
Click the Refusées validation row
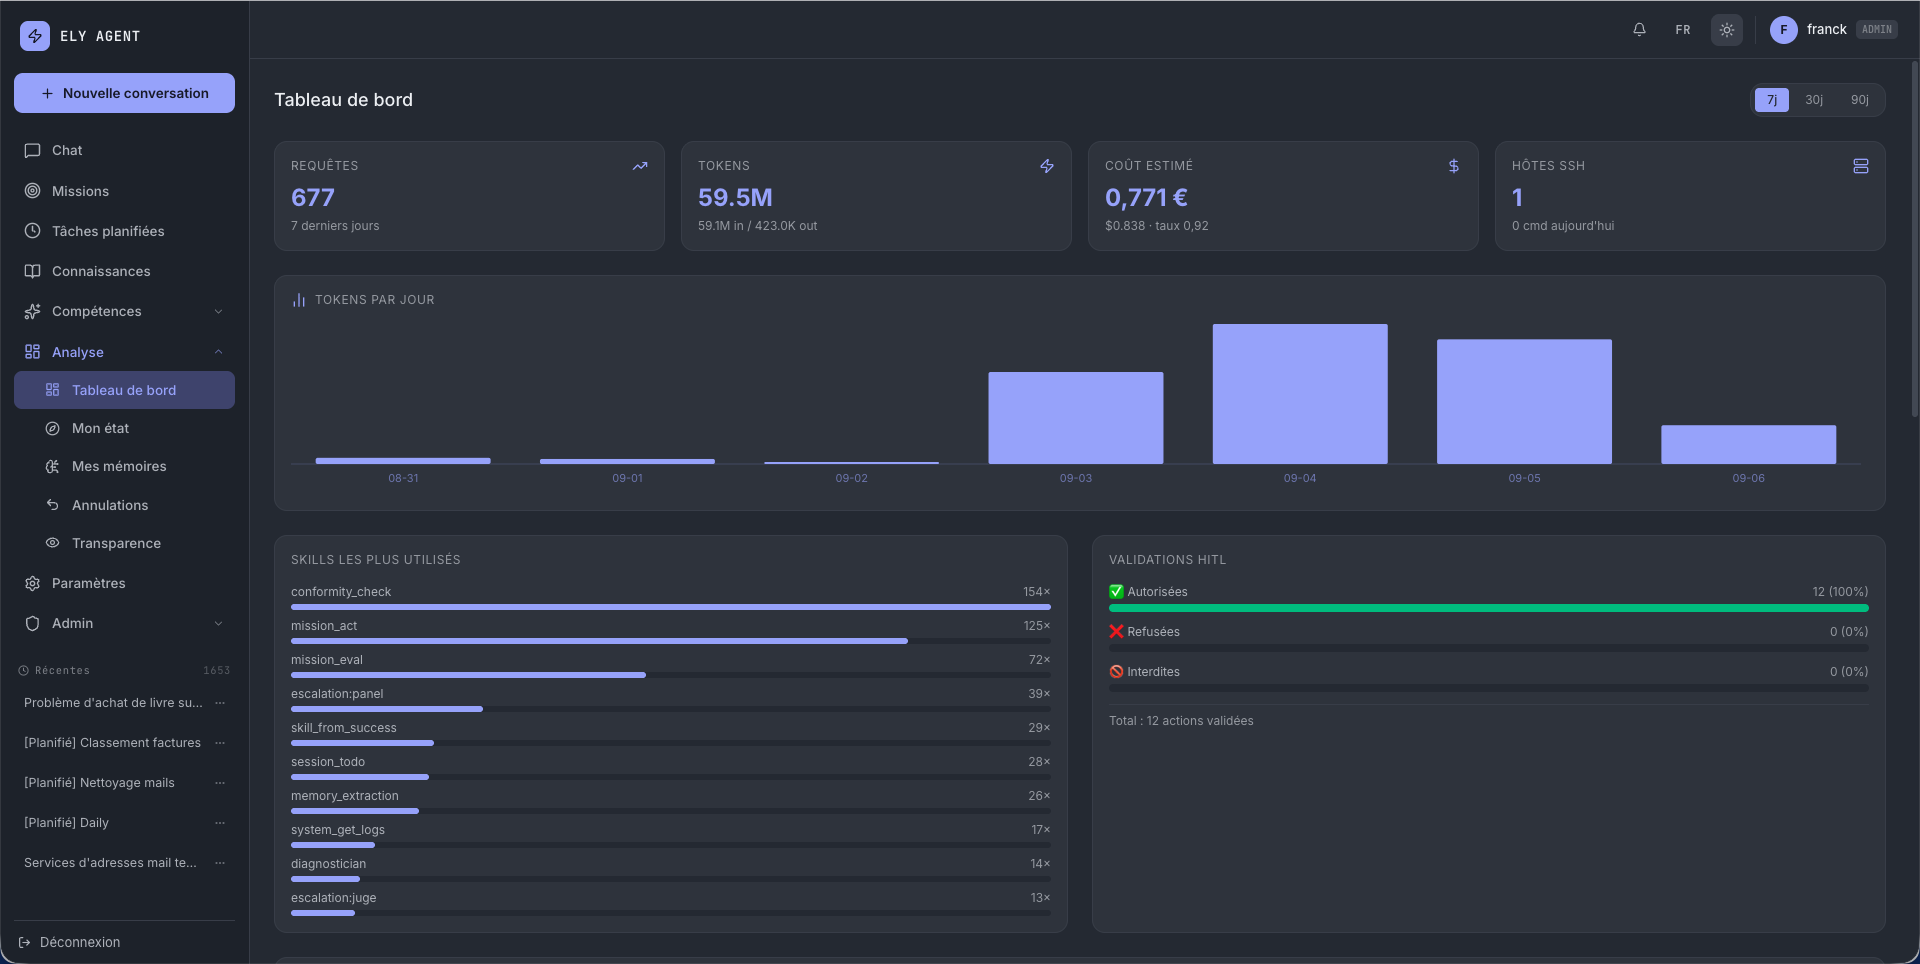(1489, 638)
